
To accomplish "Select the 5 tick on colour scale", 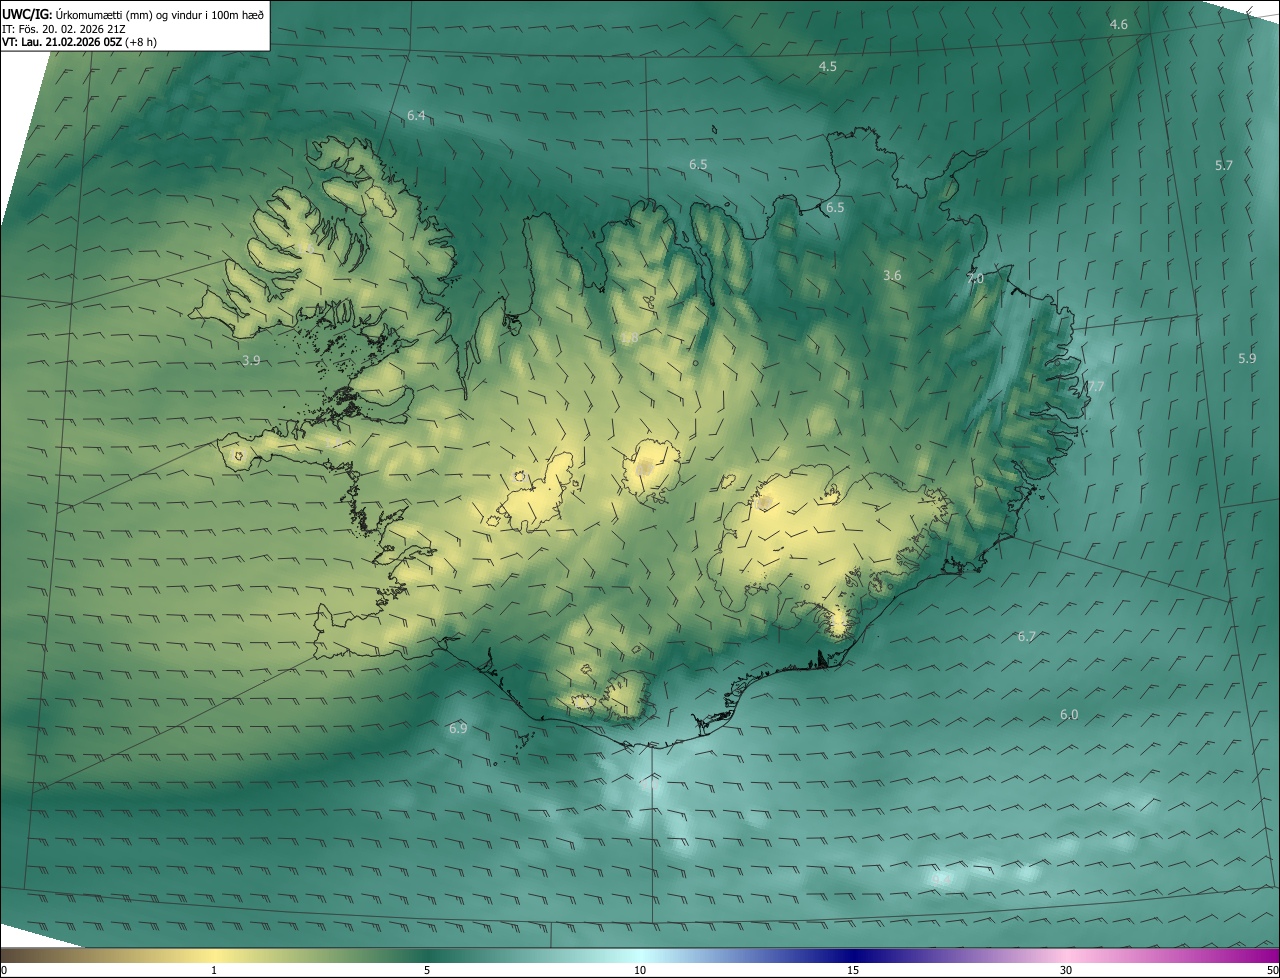I will (427, 970).
